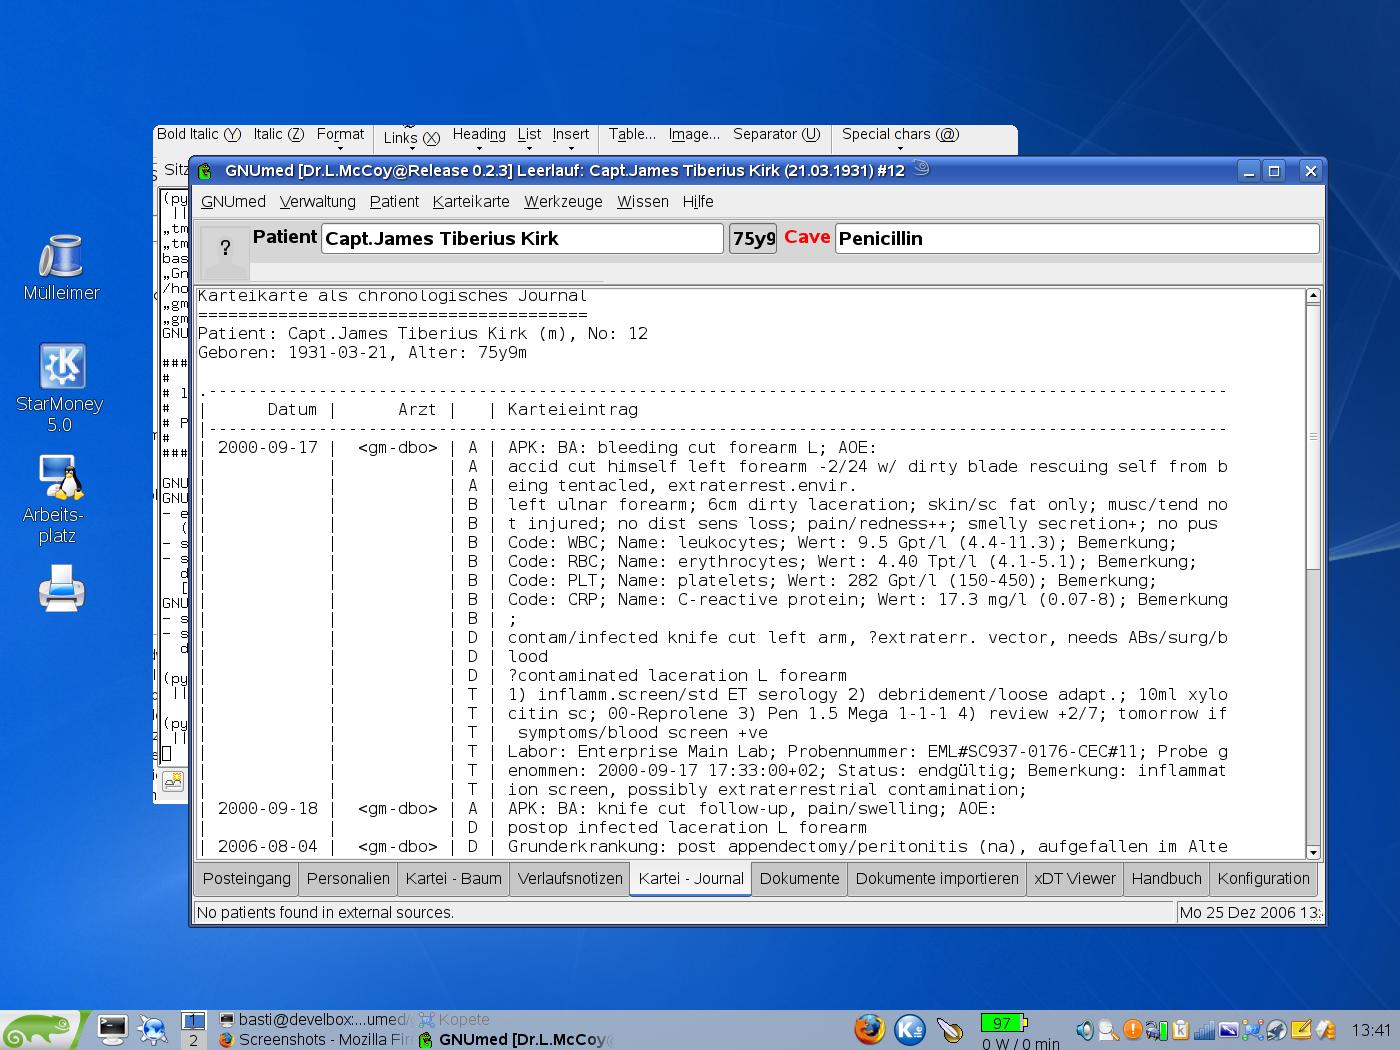Click the journal scrollbar up arrow

tap(1313, 296)
